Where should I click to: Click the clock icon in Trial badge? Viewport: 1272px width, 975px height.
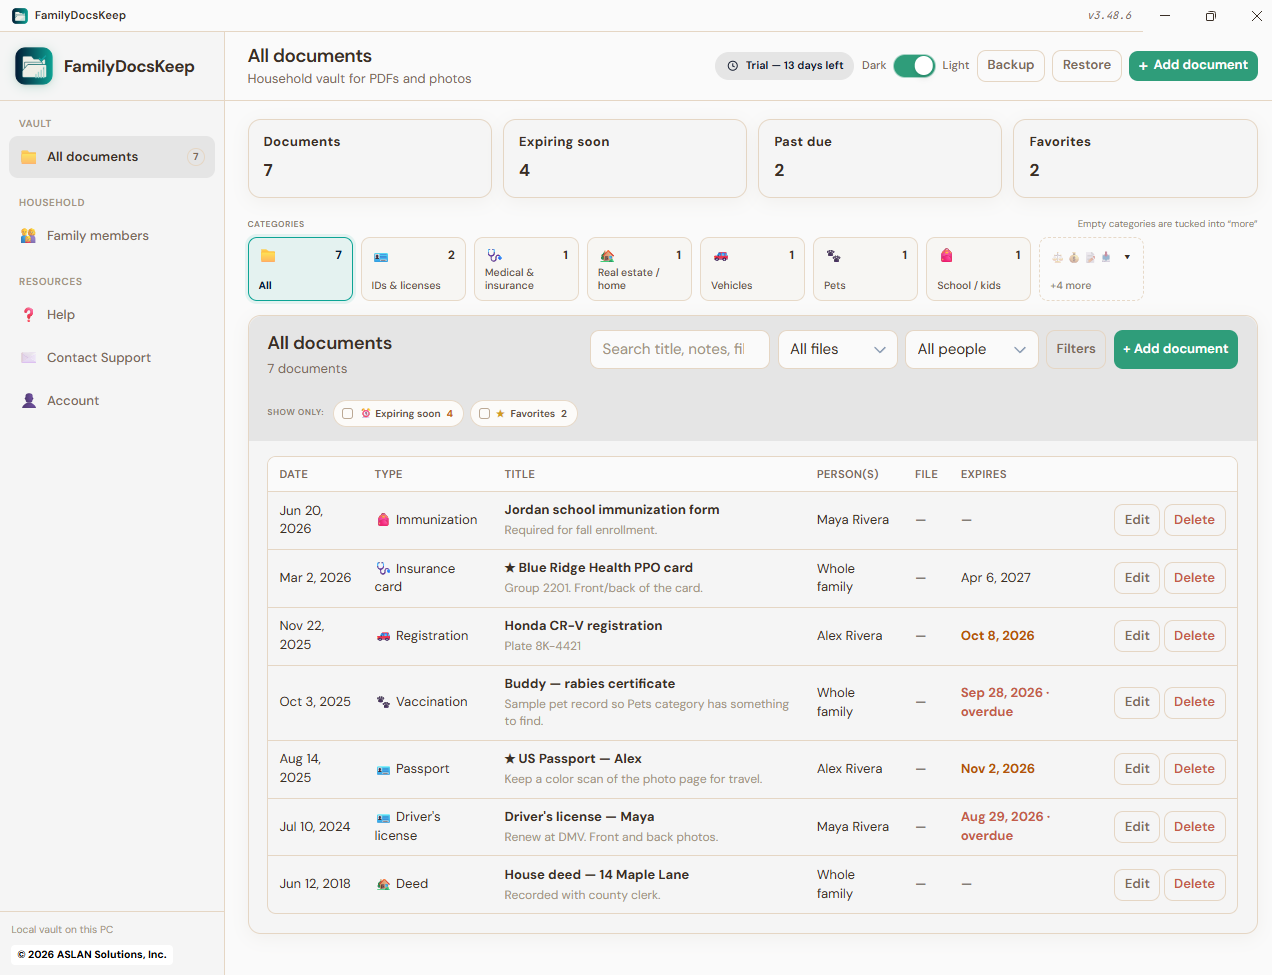click(733, 66)
